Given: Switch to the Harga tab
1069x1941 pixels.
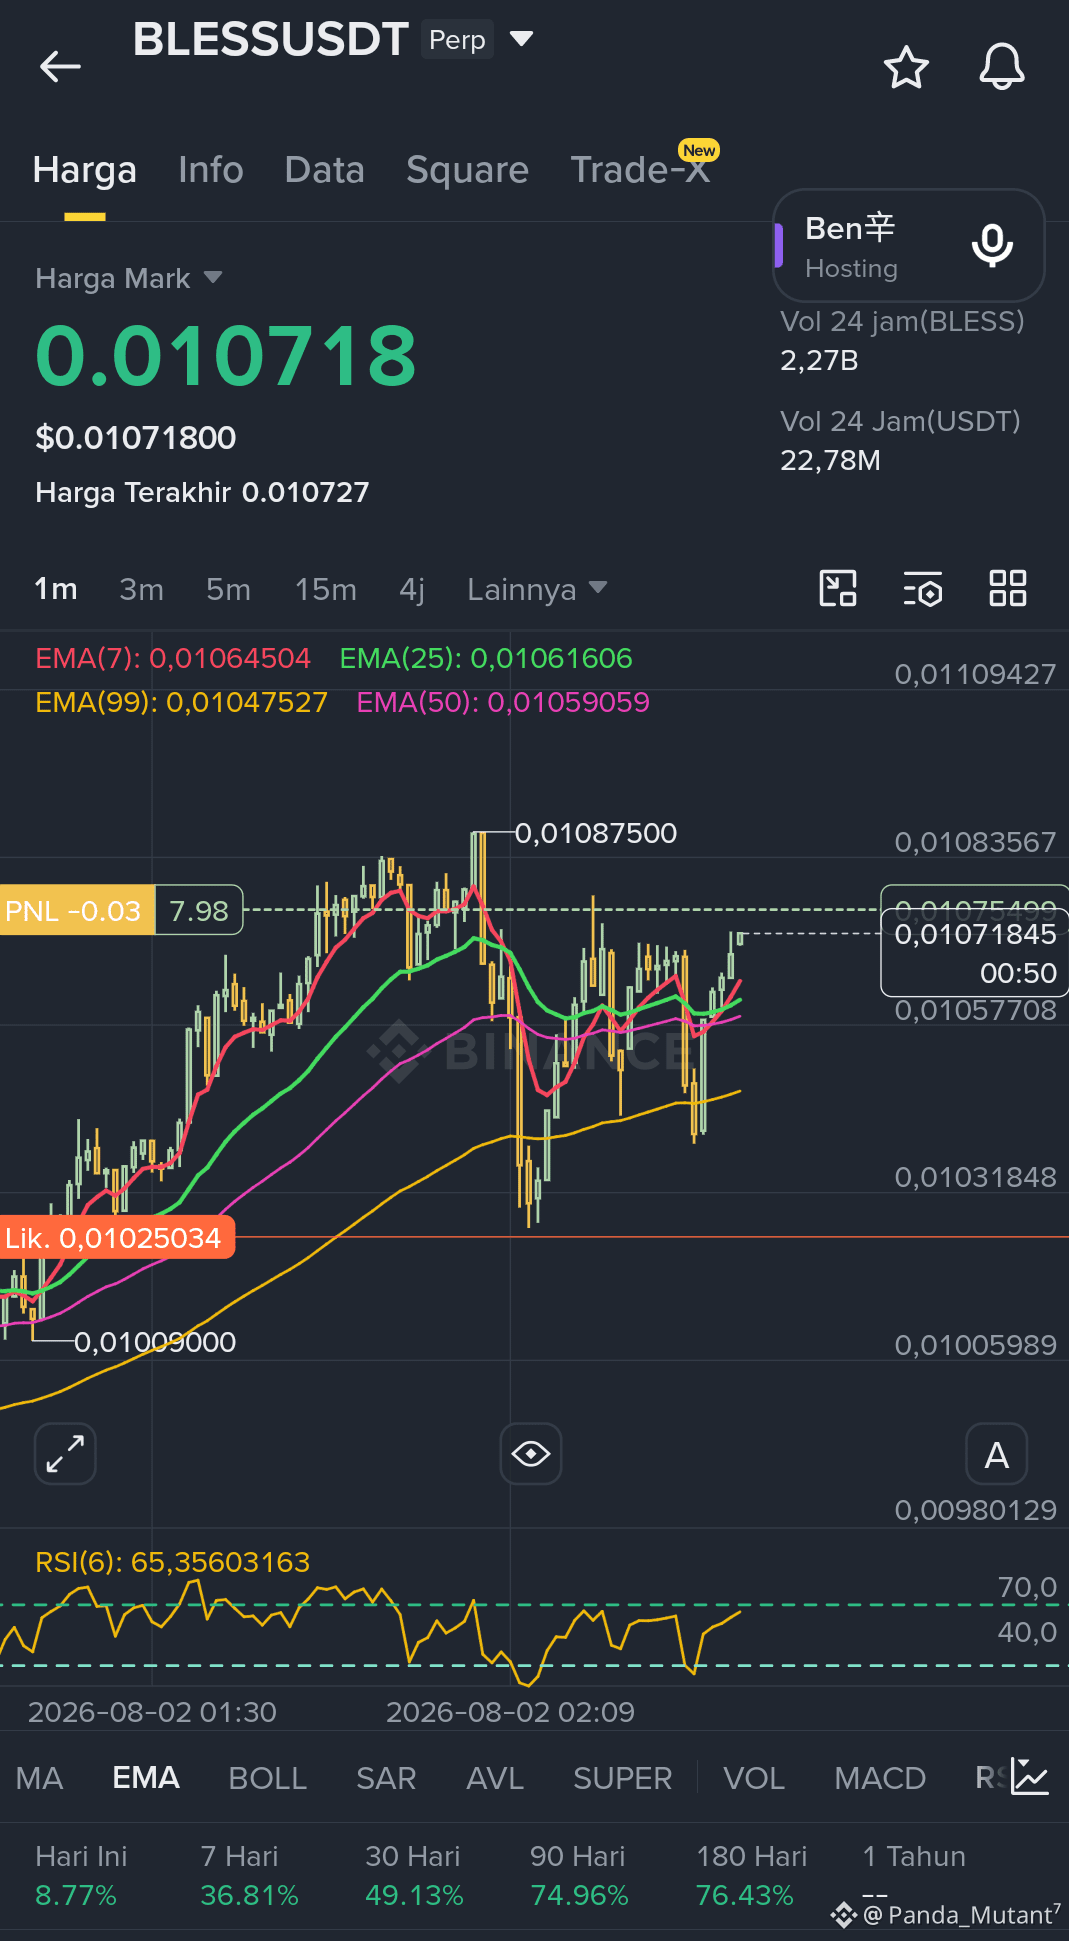Looking at the screenshot, I should 85,170.
